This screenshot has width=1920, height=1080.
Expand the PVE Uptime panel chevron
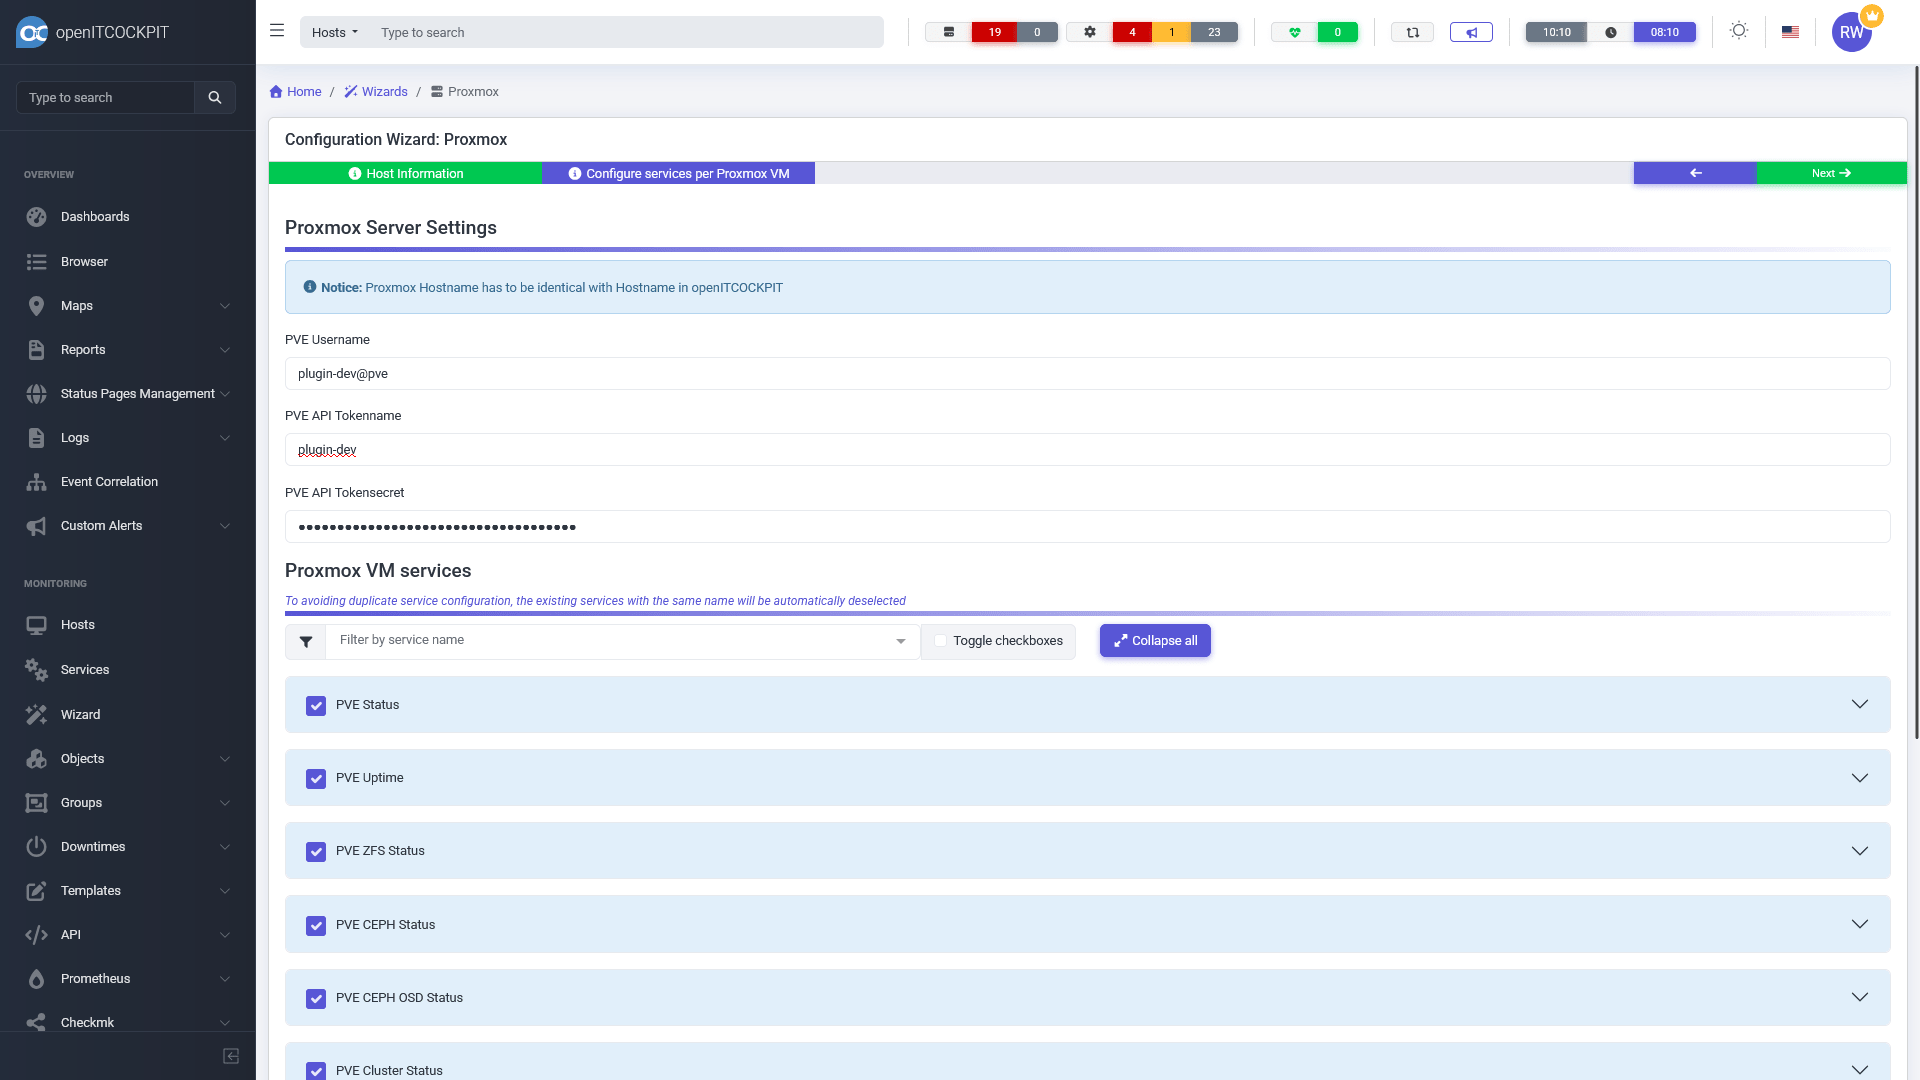point(1859,778)
